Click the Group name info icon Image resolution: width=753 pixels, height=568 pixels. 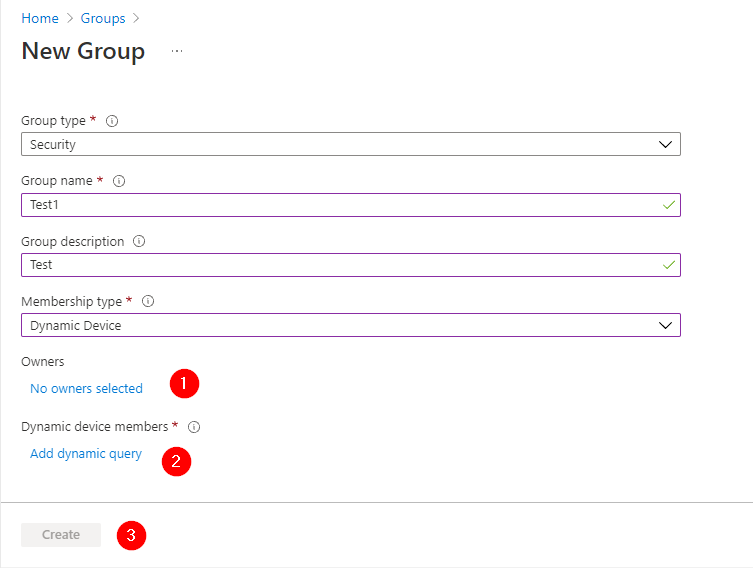pyautogui.click(x=119, y=181)
